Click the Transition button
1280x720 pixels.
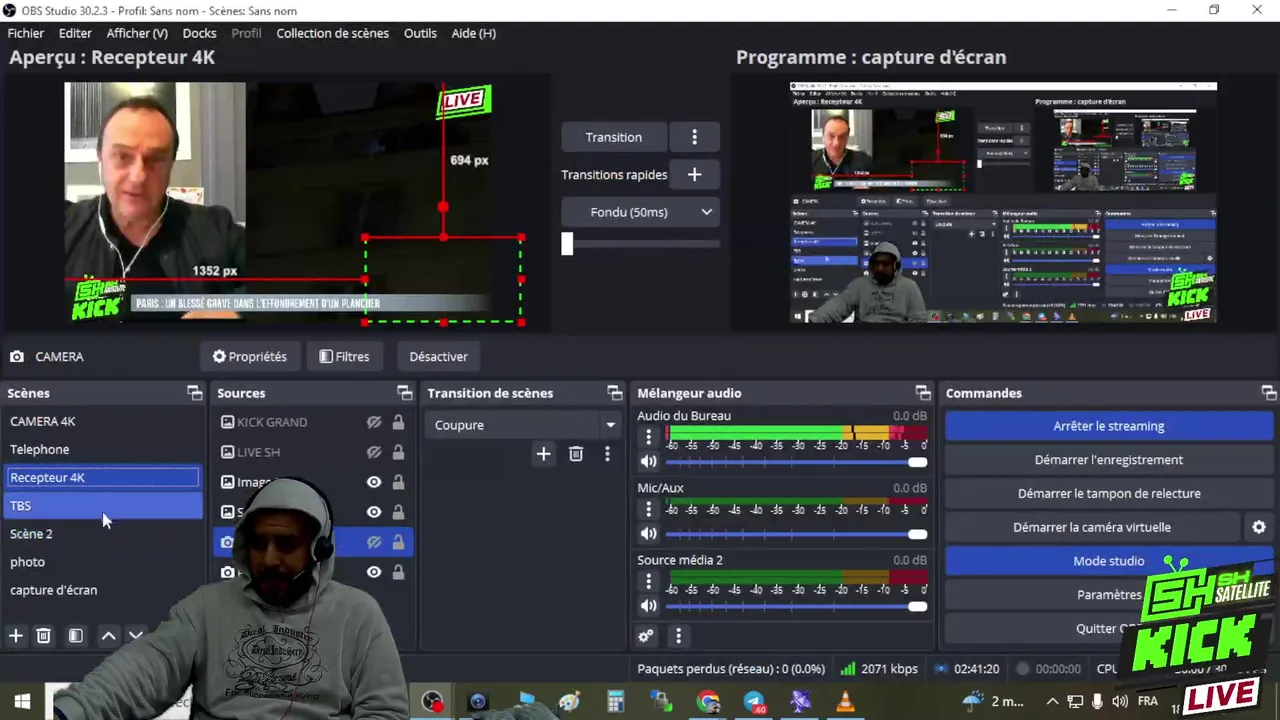[x=614, y=137]
